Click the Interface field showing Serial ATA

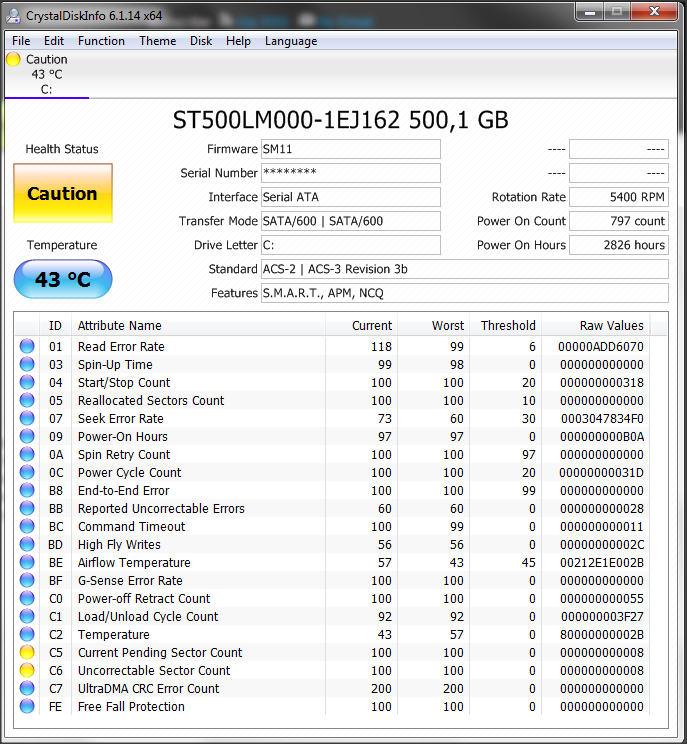(351, 197)
